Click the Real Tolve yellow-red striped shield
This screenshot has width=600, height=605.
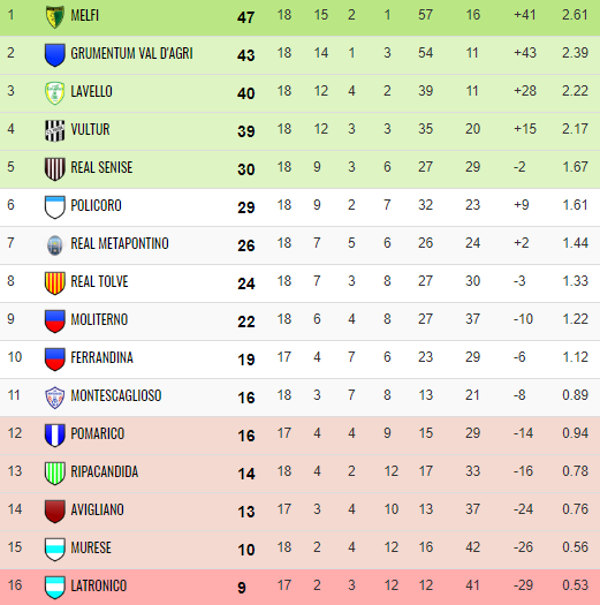55,283
